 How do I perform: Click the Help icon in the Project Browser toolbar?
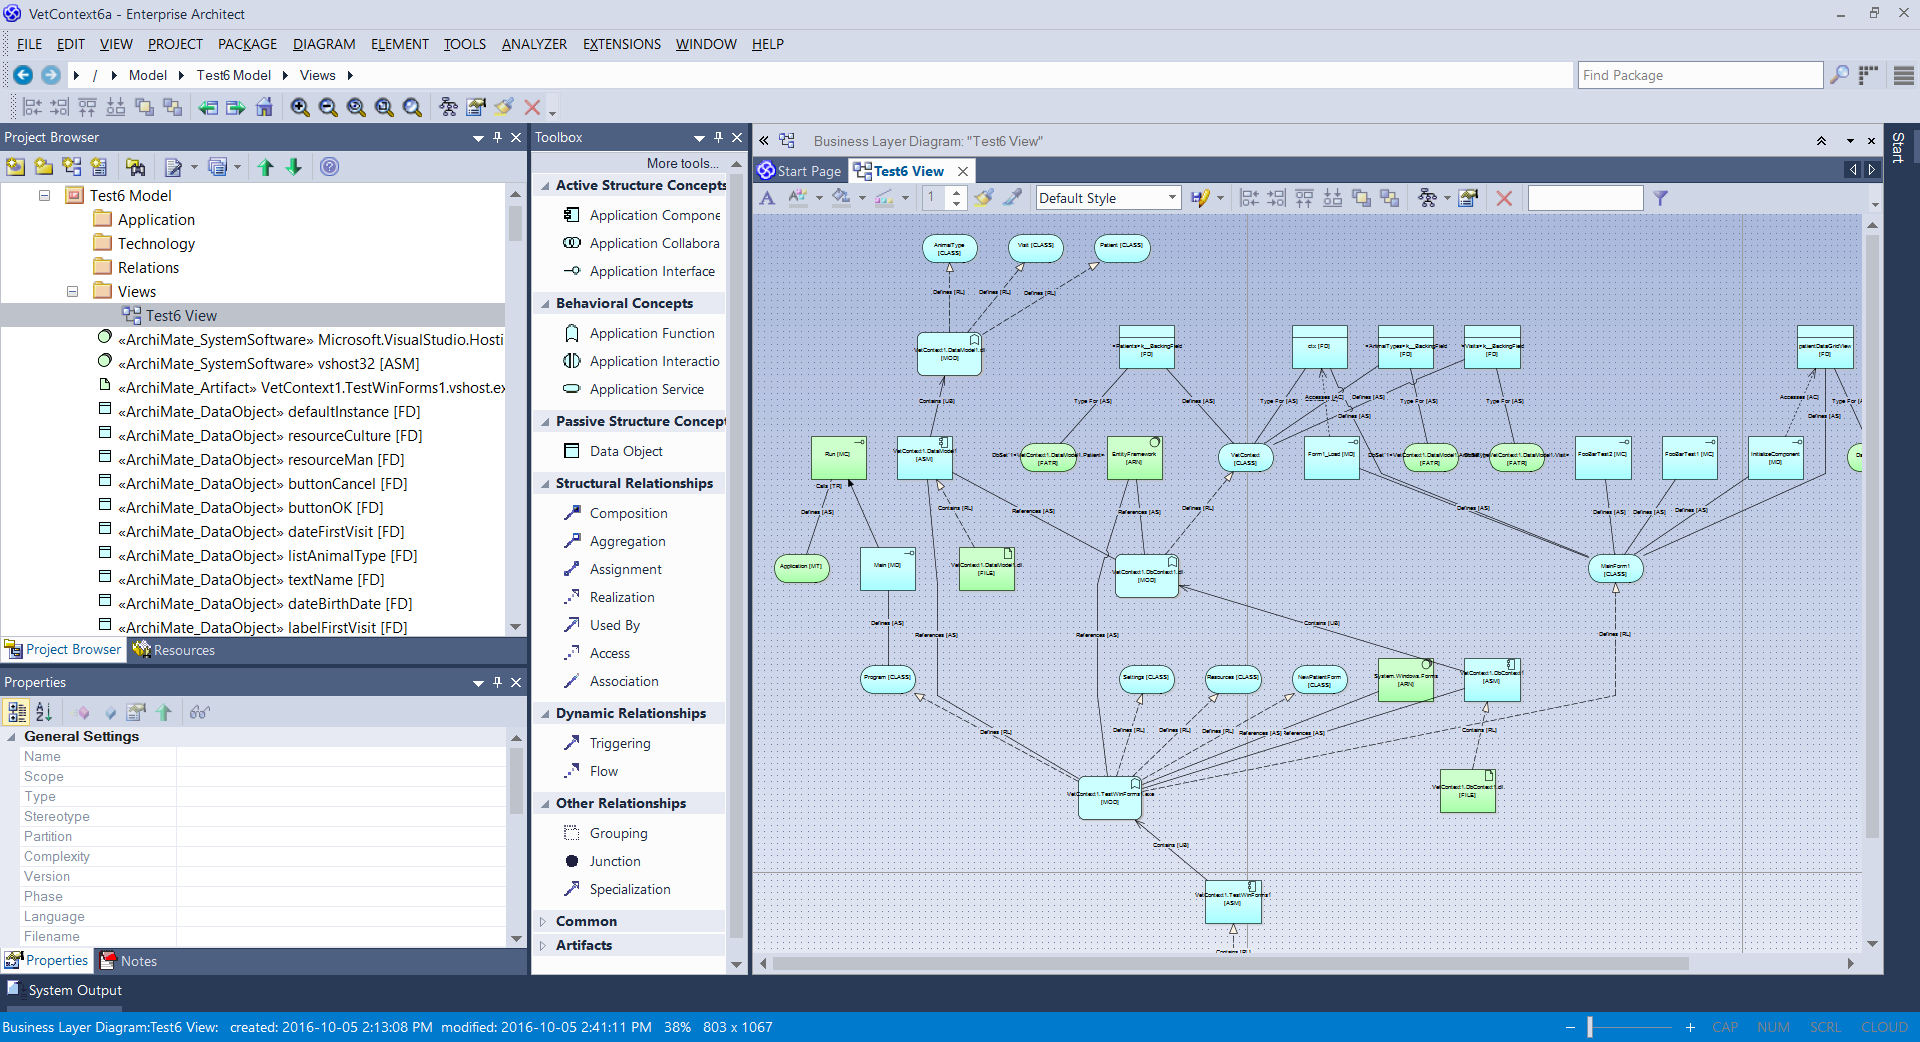pyautogui.click(x=330, y=167)
